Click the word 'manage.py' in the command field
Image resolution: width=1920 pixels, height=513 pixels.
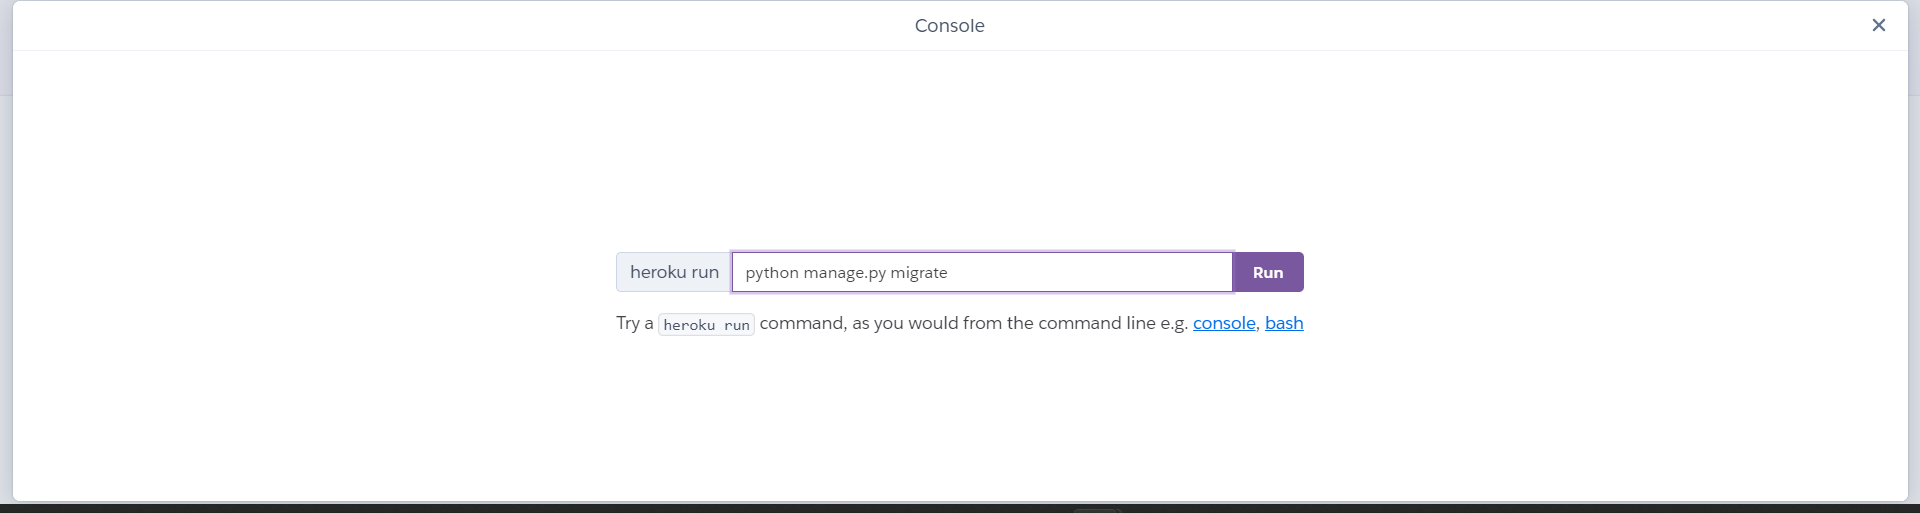(844, 273)
